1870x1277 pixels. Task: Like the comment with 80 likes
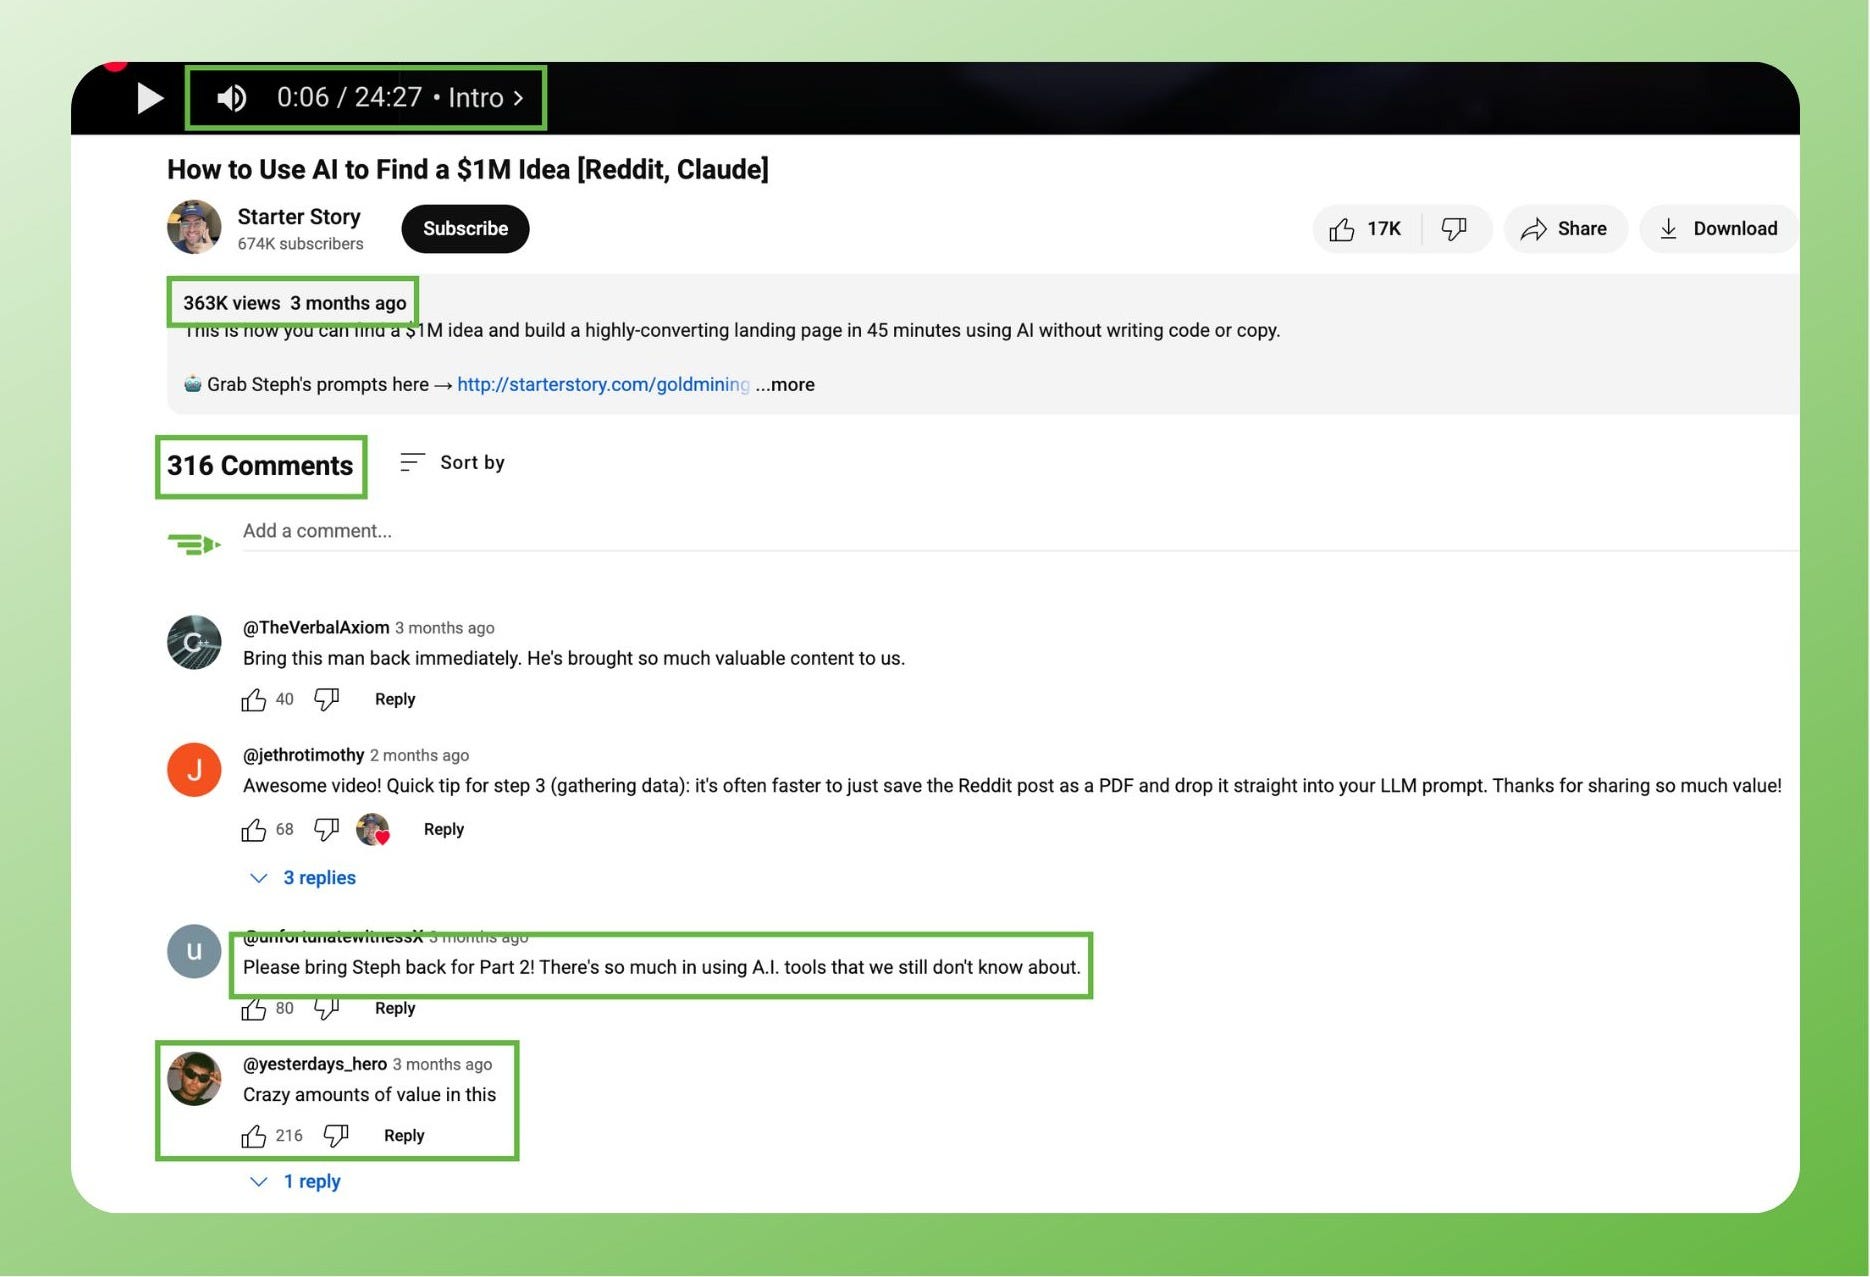pyautogui.click(x=253, y=1008)
